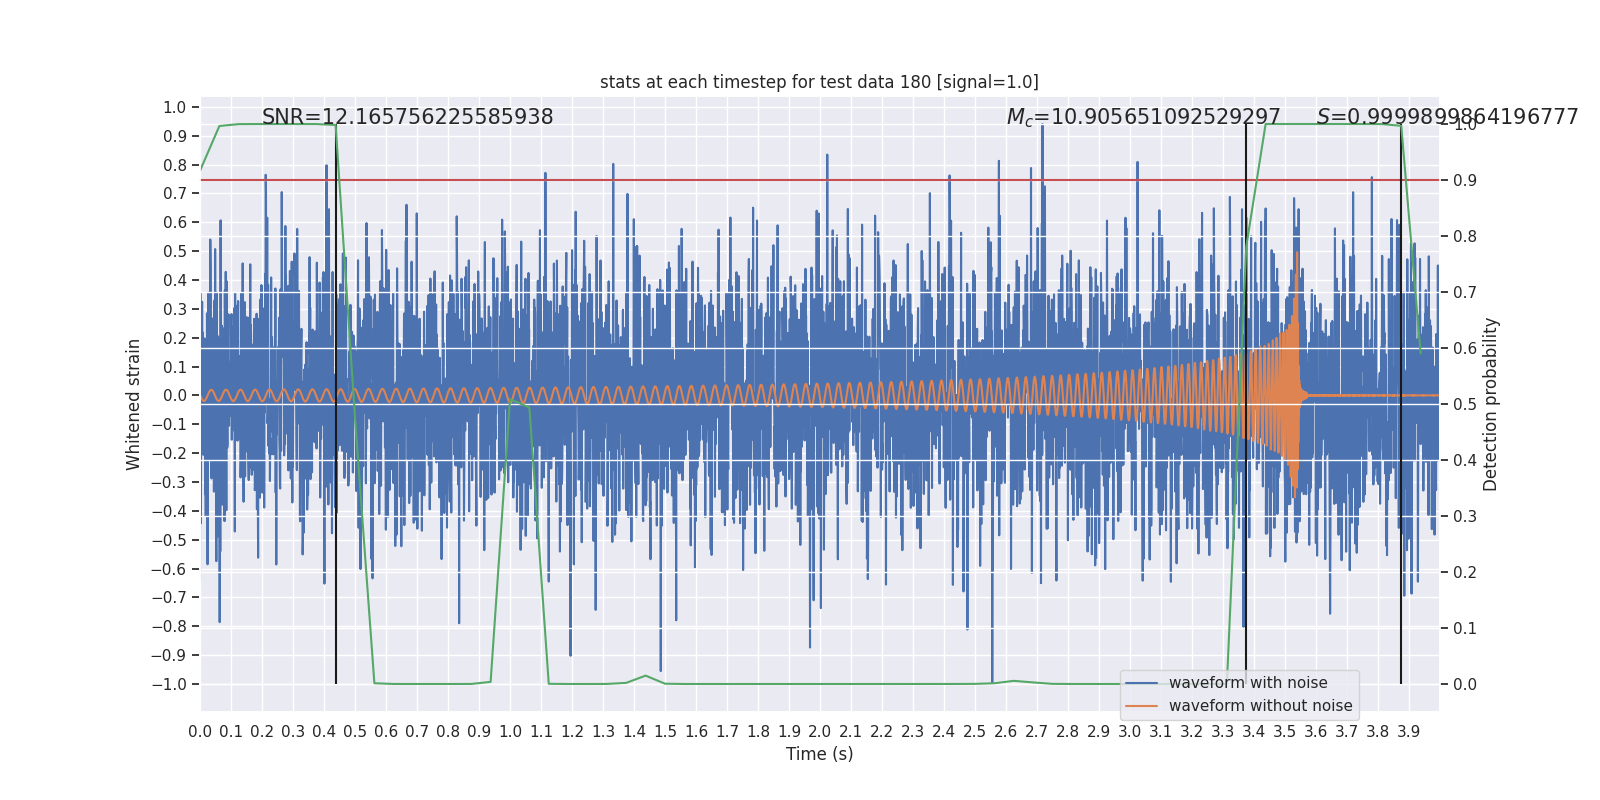Select the 1.5 tick on the Time axis
1600x800 pixels.
tap(665, 732)
